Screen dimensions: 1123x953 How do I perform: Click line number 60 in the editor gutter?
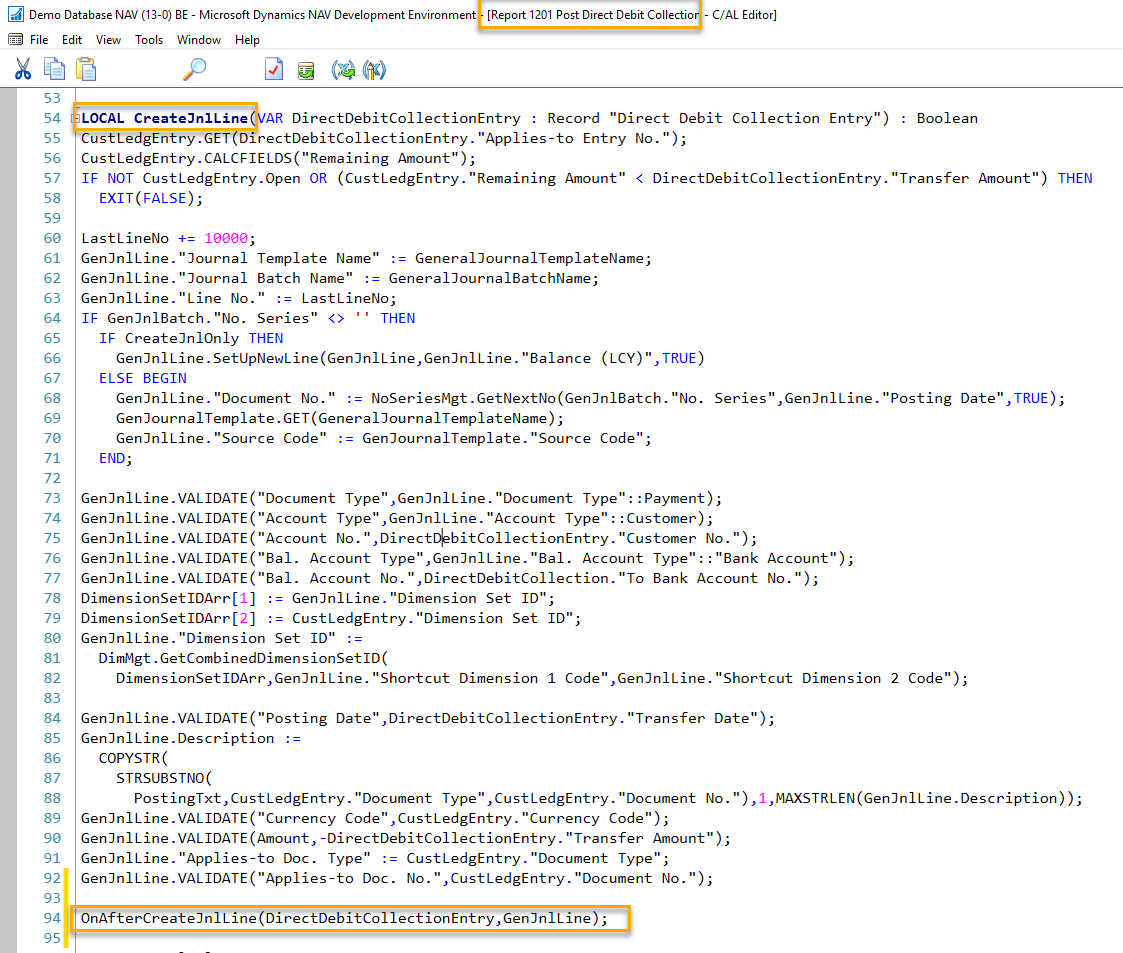click(51, 238)
